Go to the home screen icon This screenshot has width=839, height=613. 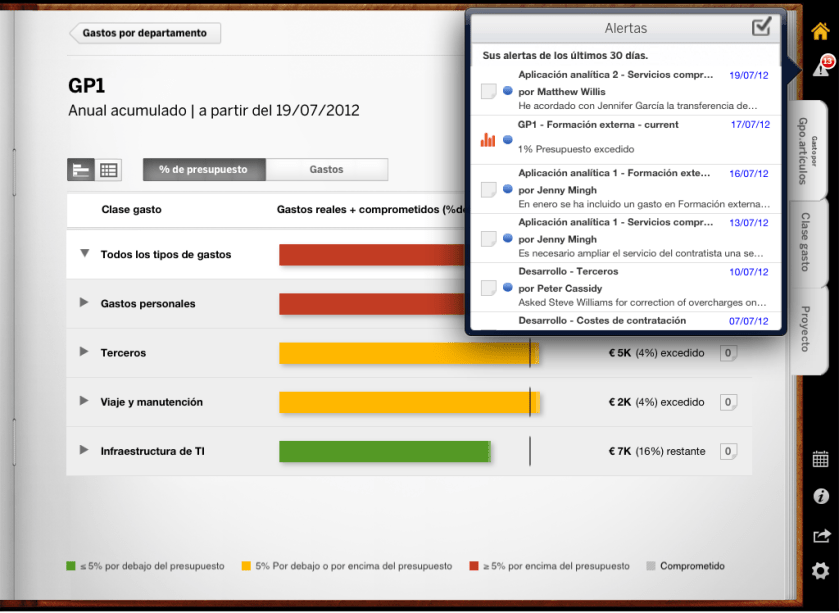[820, 31]
